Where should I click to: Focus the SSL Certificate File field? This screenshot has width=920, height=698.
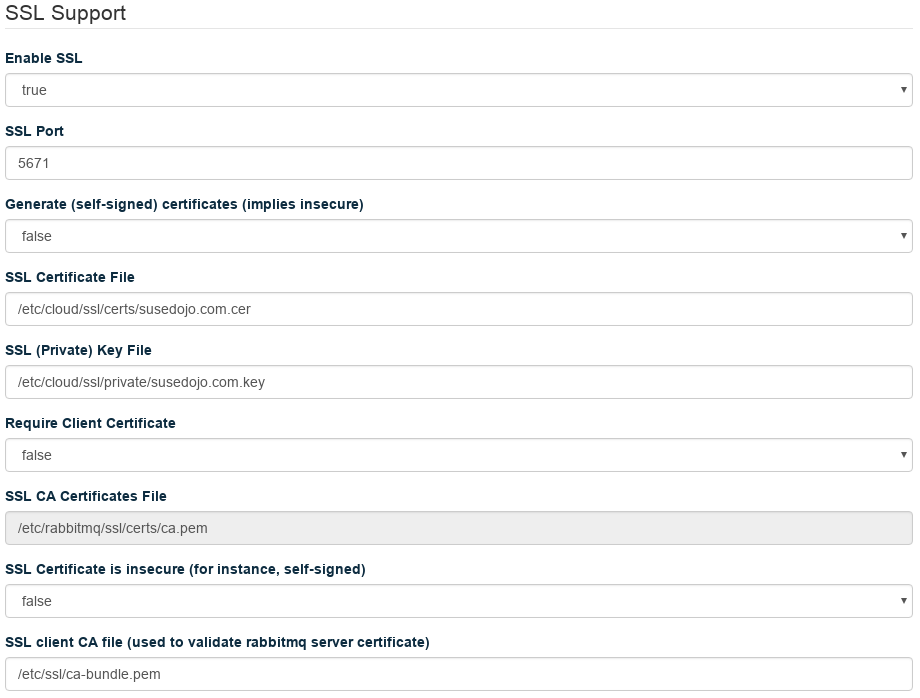[458, 309]
